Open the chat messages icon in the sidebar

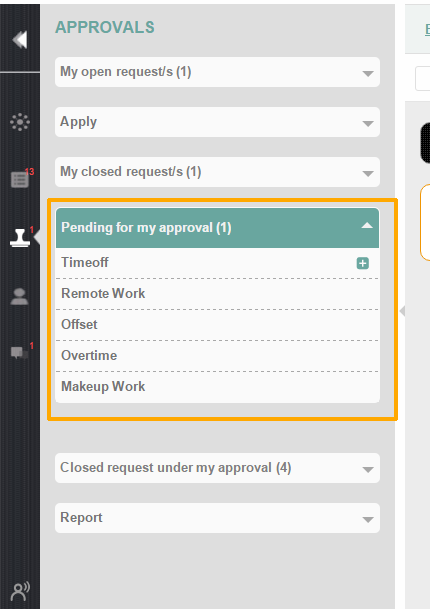[x=19, y=353]
